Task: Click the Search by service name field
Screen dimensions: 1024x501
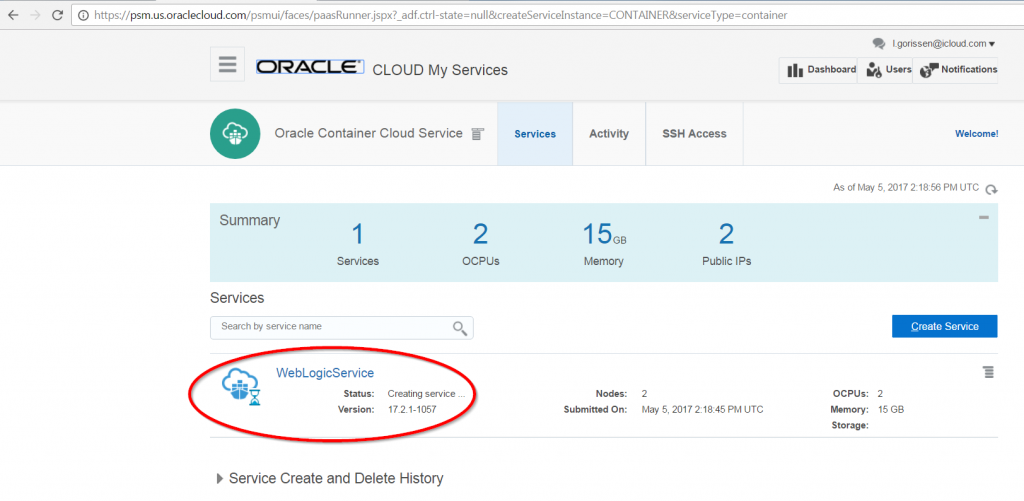Action: tap(330, 327)
